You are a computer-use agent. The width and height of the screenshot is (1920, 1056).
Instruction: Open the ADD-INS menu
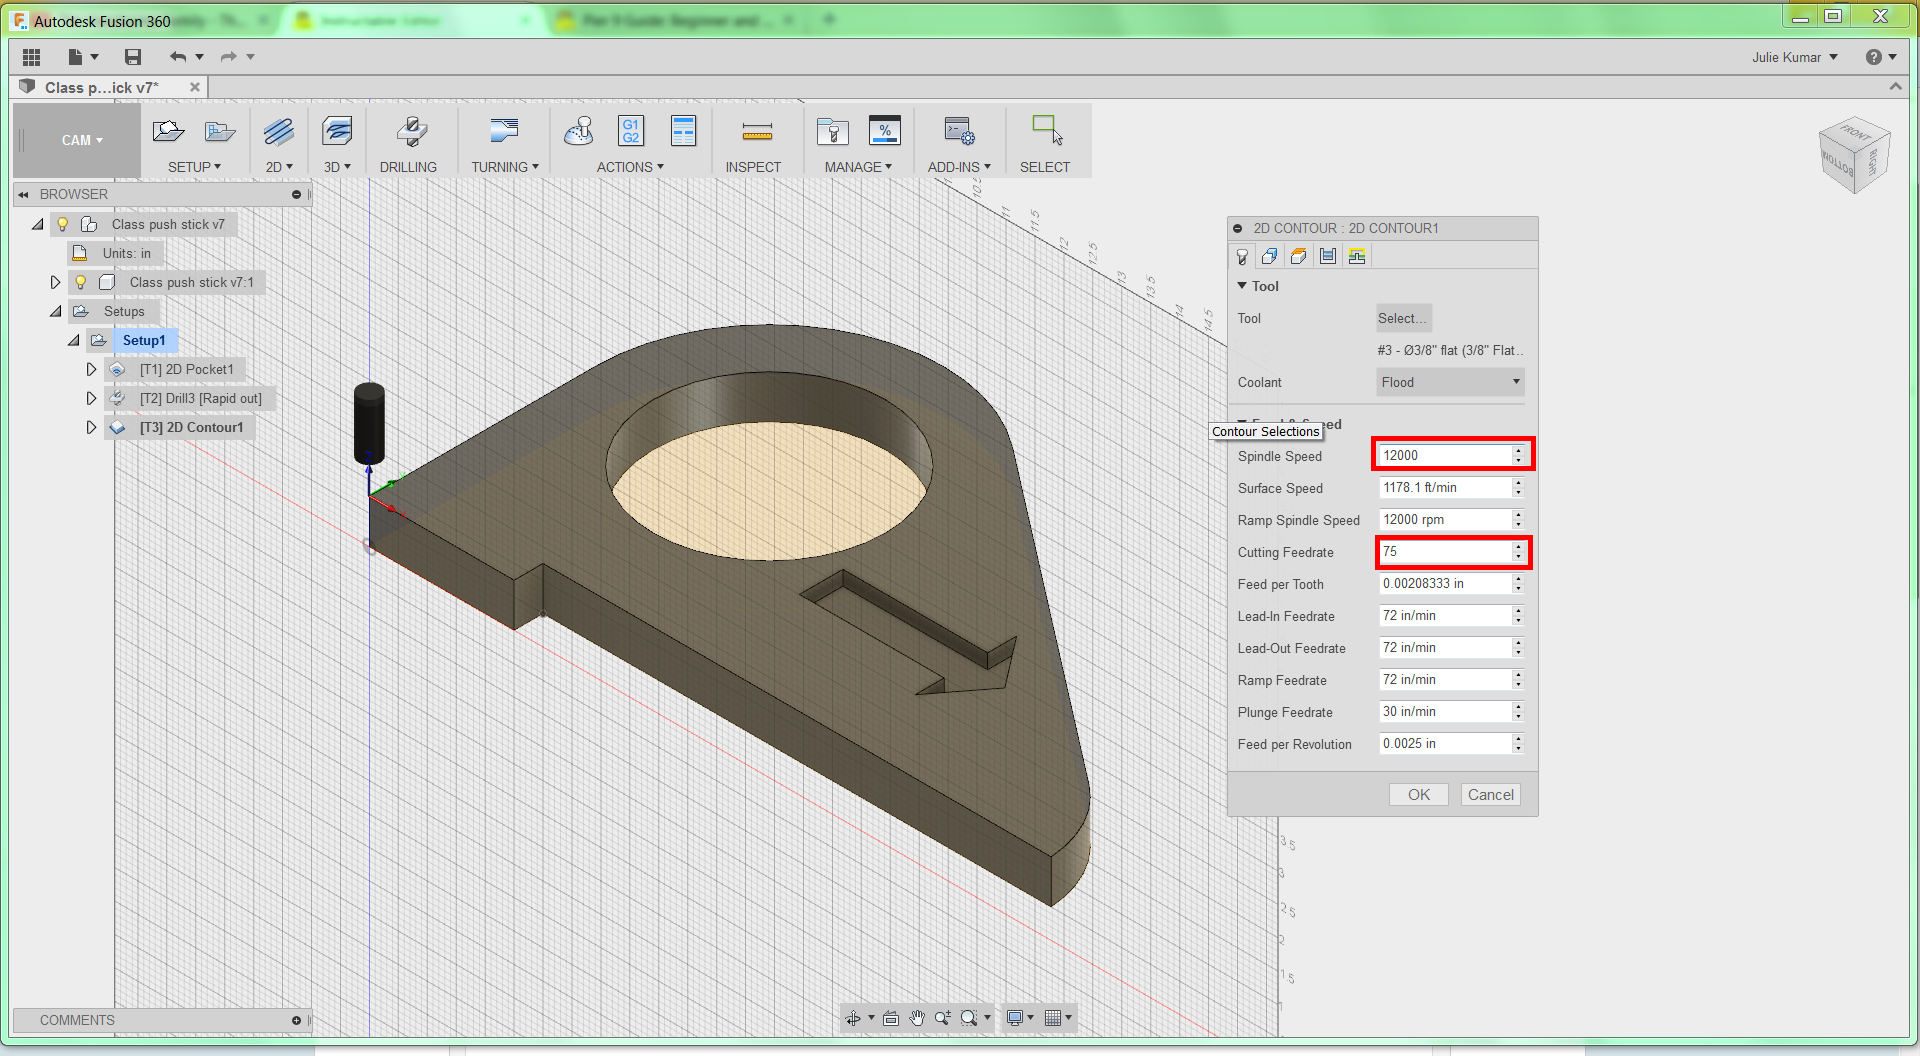959,167
